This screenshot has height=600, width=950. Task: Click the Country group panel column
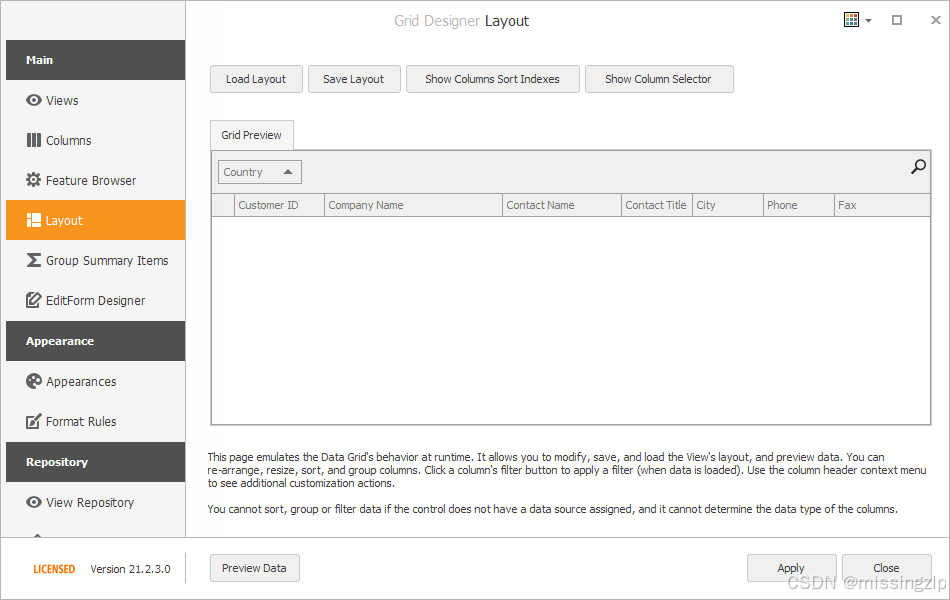[x=259, y=172]
